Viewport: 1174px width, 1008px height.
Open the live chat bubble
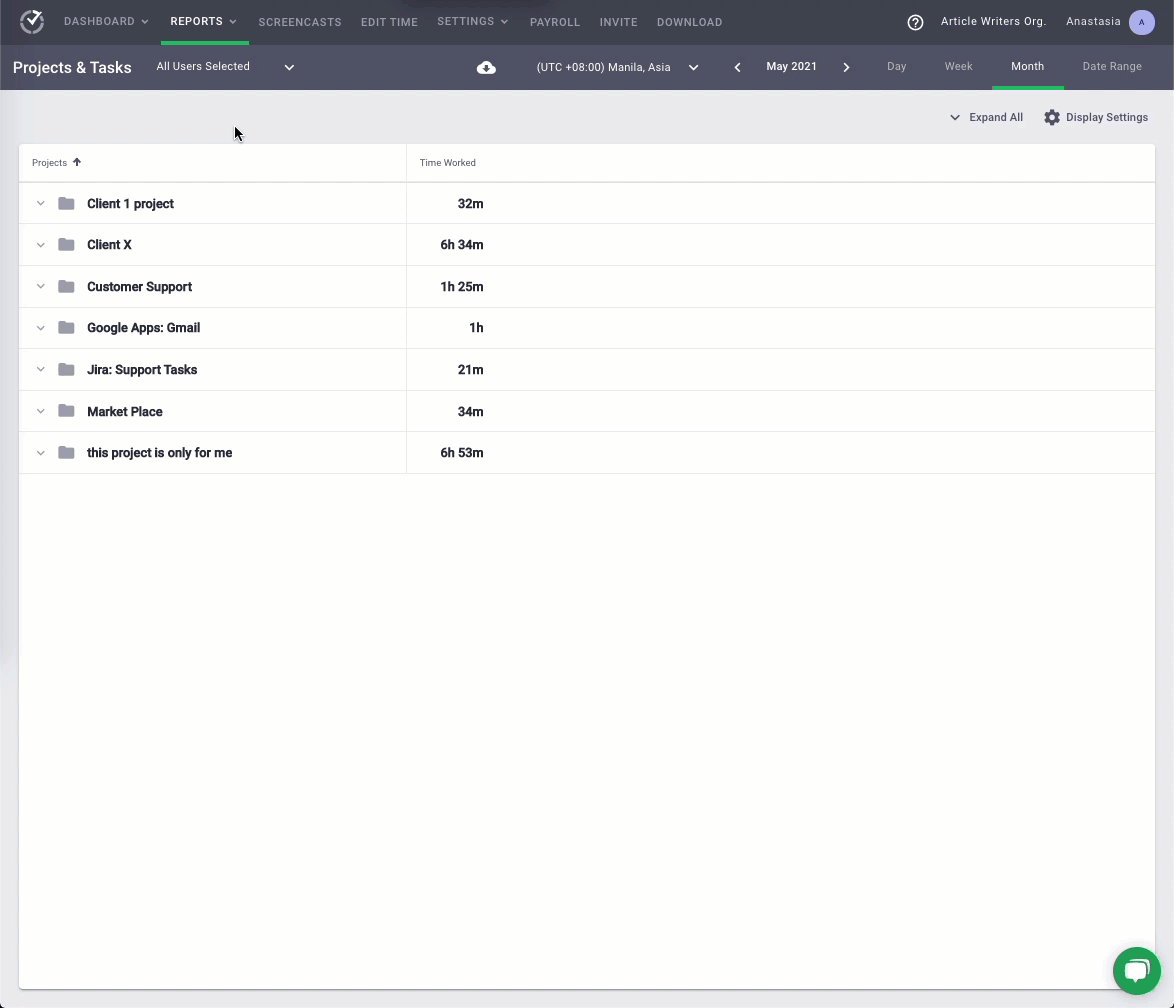[x=1136, y=970]
